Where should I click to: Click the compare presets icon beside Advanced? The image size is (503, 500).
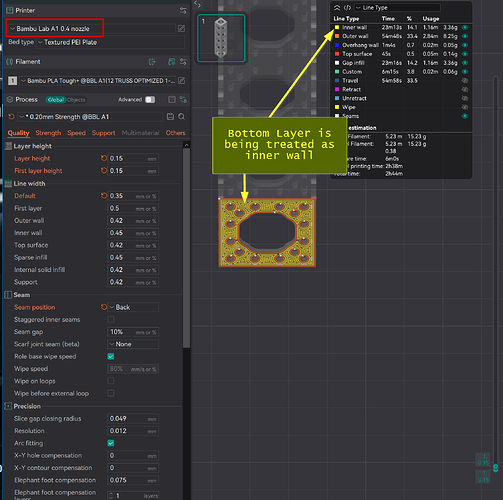(x=183, y=100)
